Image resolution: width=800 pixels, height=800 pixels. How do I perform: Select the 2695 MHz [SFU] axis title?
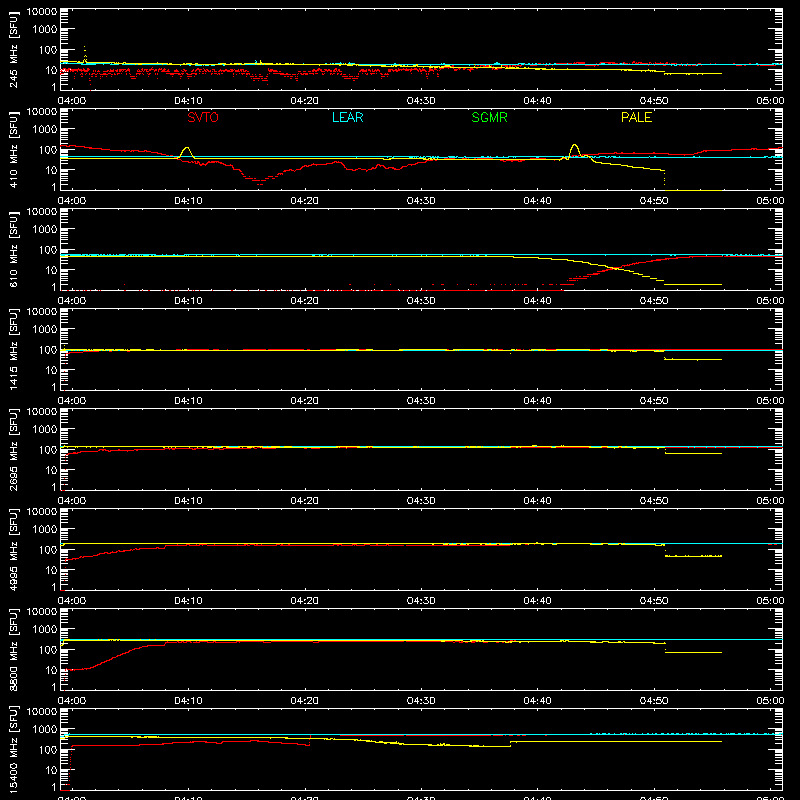tap(13, 449)
